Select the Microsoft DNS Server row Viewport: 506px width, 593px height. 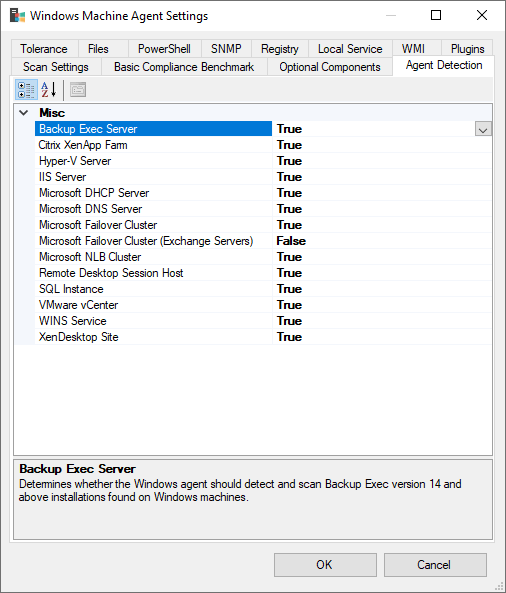154,209
